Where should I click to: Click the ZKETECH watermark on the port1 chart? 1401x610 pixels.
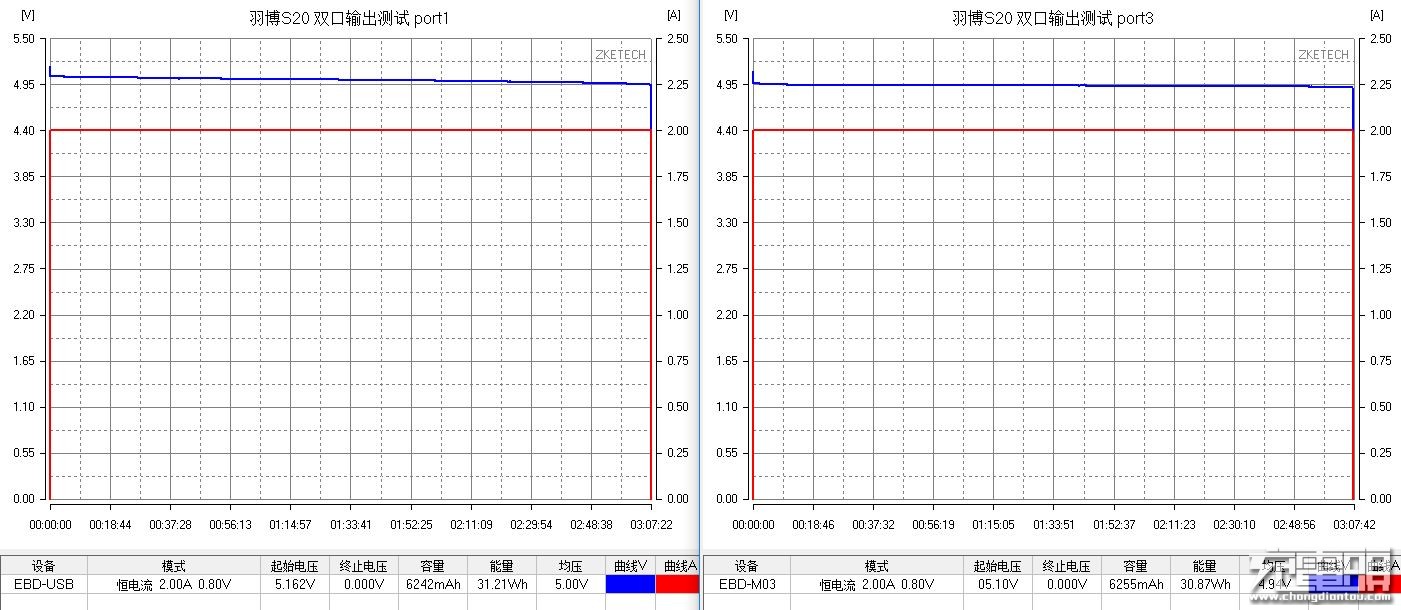pyautogui.click(x=620, y=55)
